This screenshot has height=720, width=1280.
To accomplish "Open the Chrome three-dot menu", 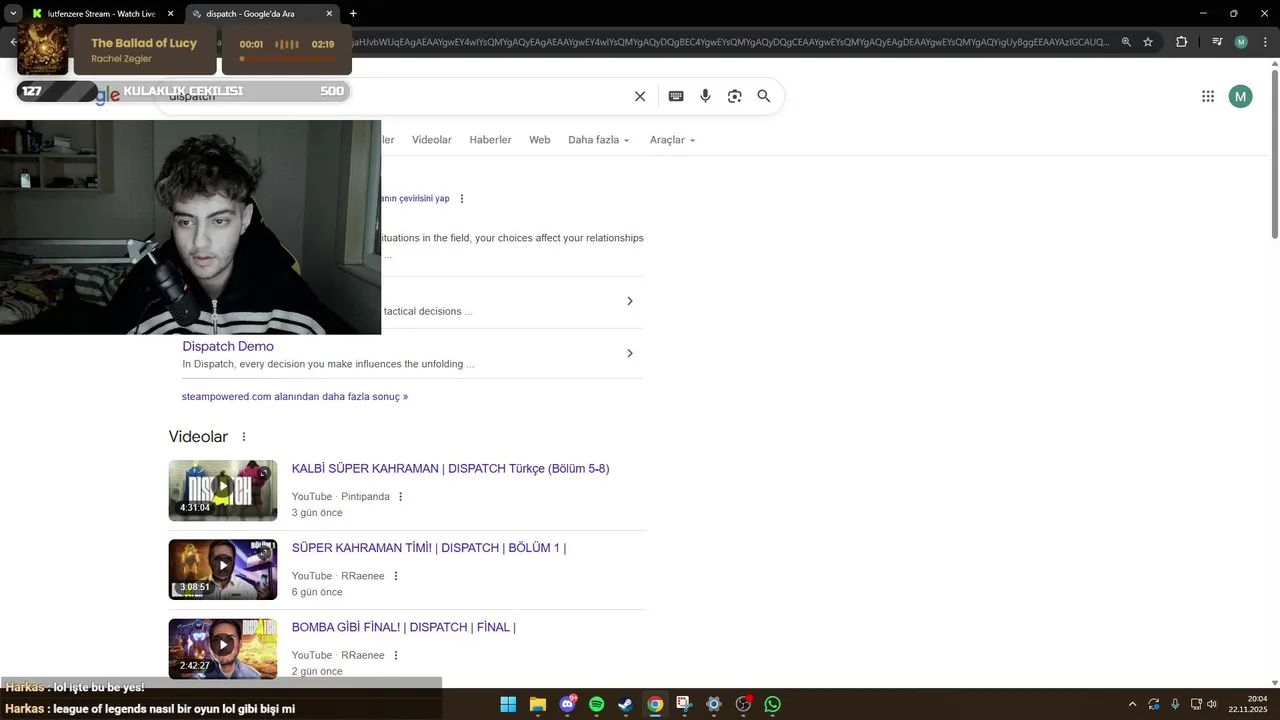I will (x=1263, y=42).
